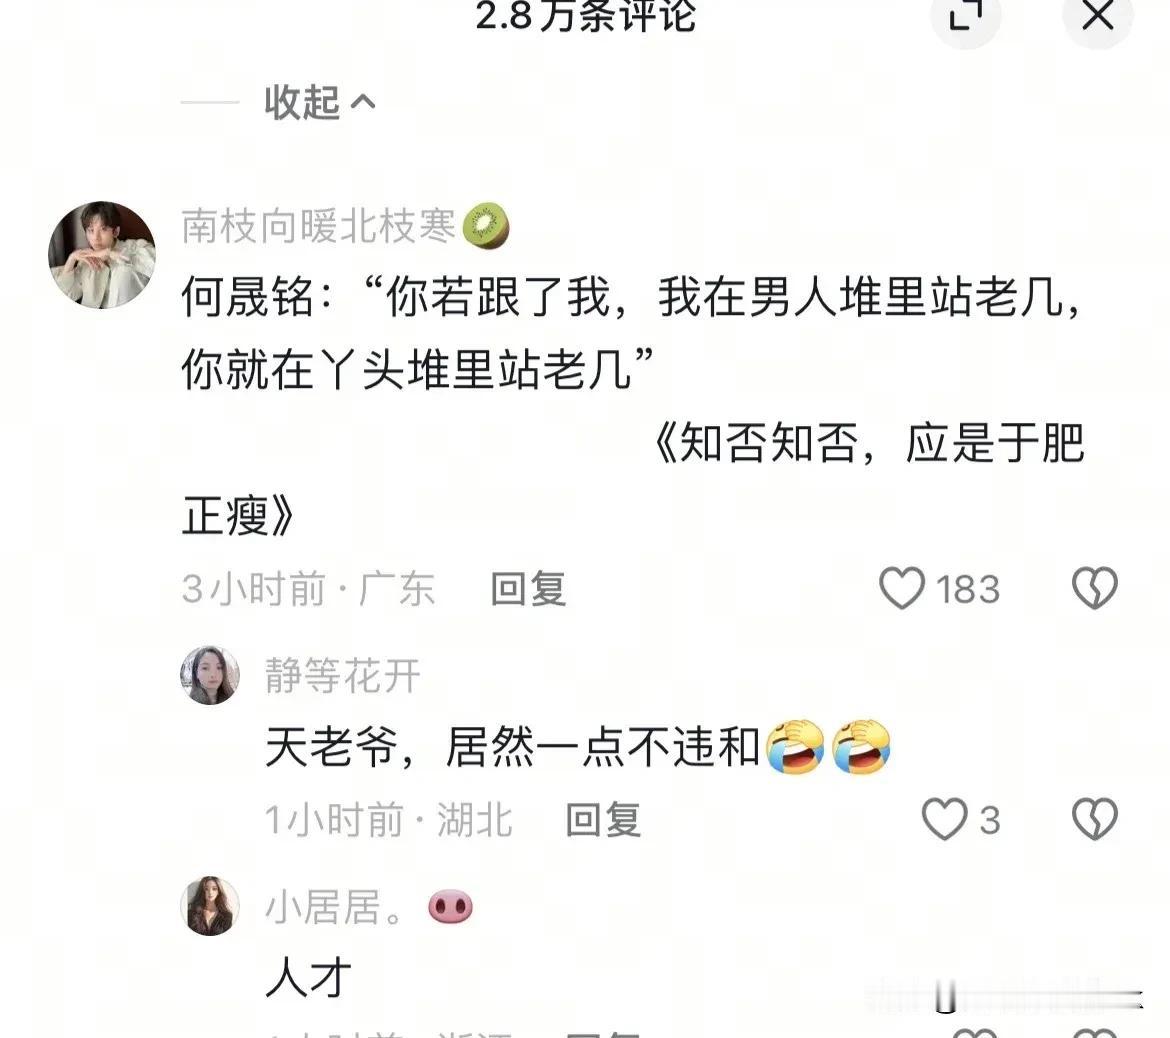This screenshot has height=1038, width=1170.
Task: Collapse replies using 收起 chevron
Action: (320, 102)
